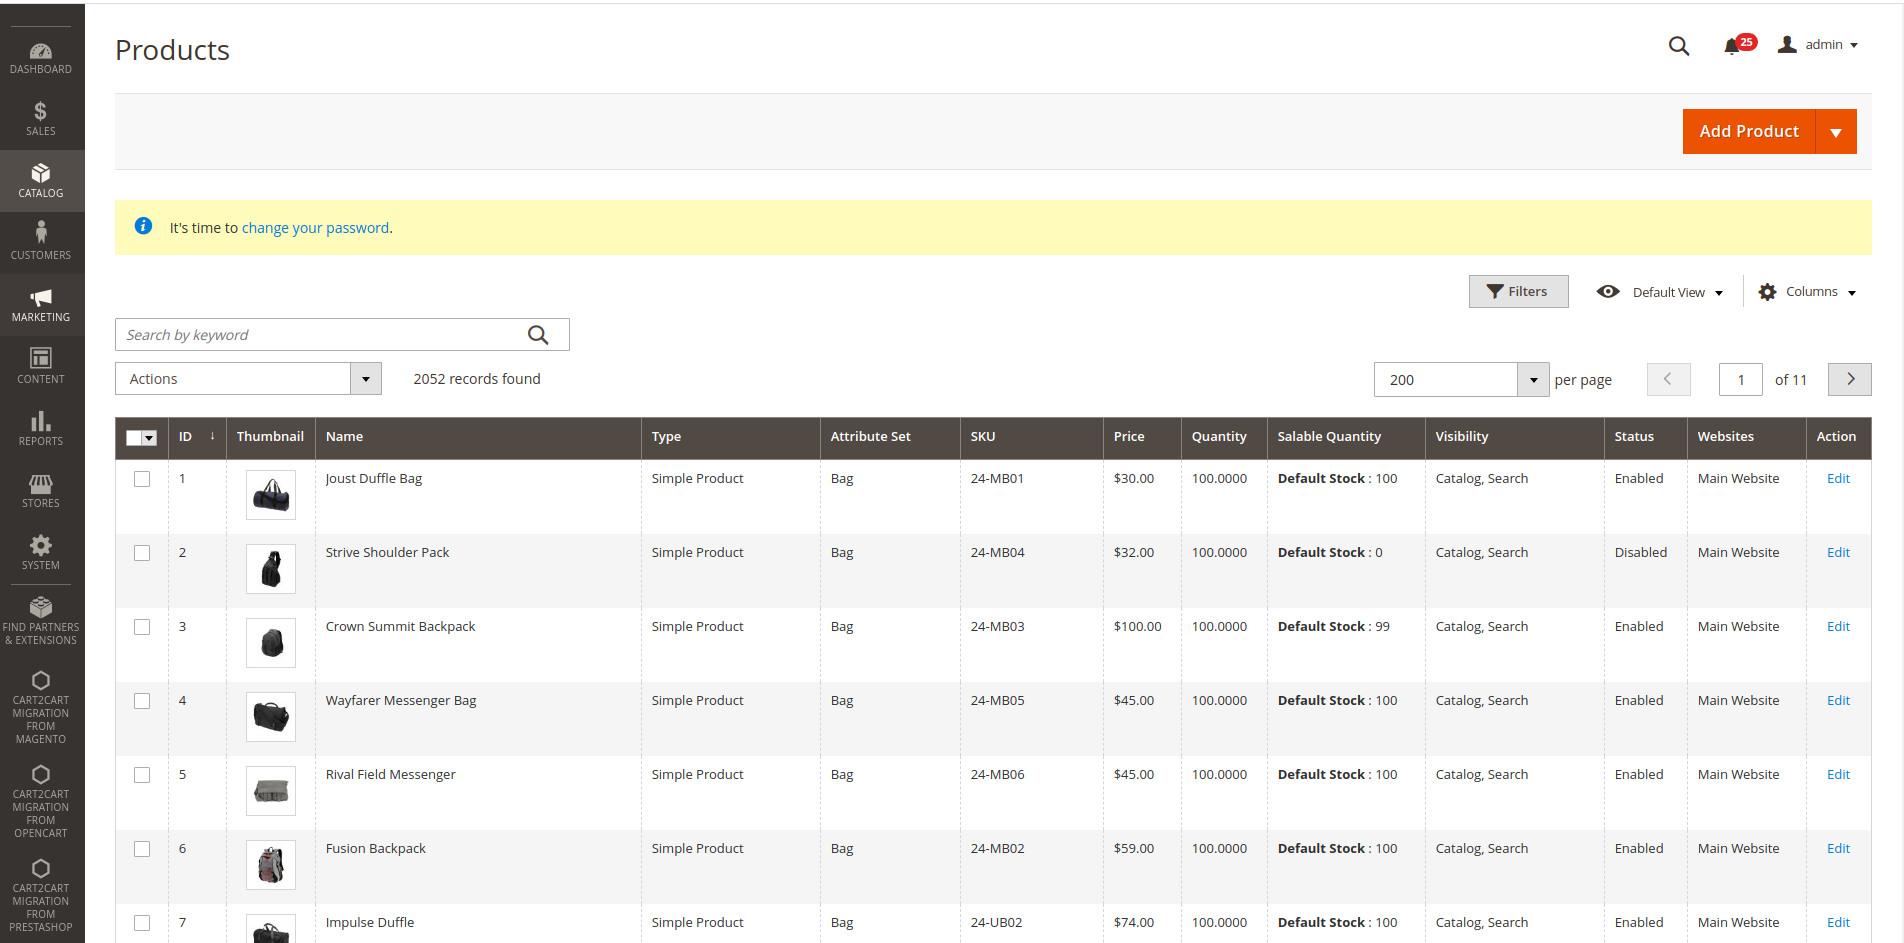Expand the Add Product type arrow
Viewport: 1904px width, 943px height.
click(1836, 132)
